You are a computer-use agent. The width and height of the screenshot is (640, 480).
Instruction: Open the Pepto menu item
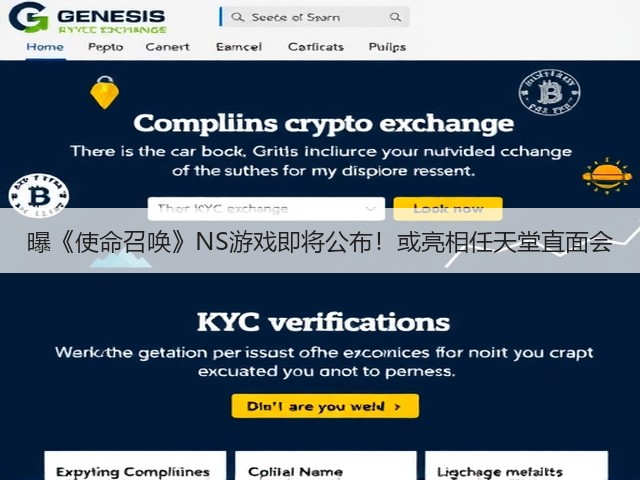[x=106, y=47]
